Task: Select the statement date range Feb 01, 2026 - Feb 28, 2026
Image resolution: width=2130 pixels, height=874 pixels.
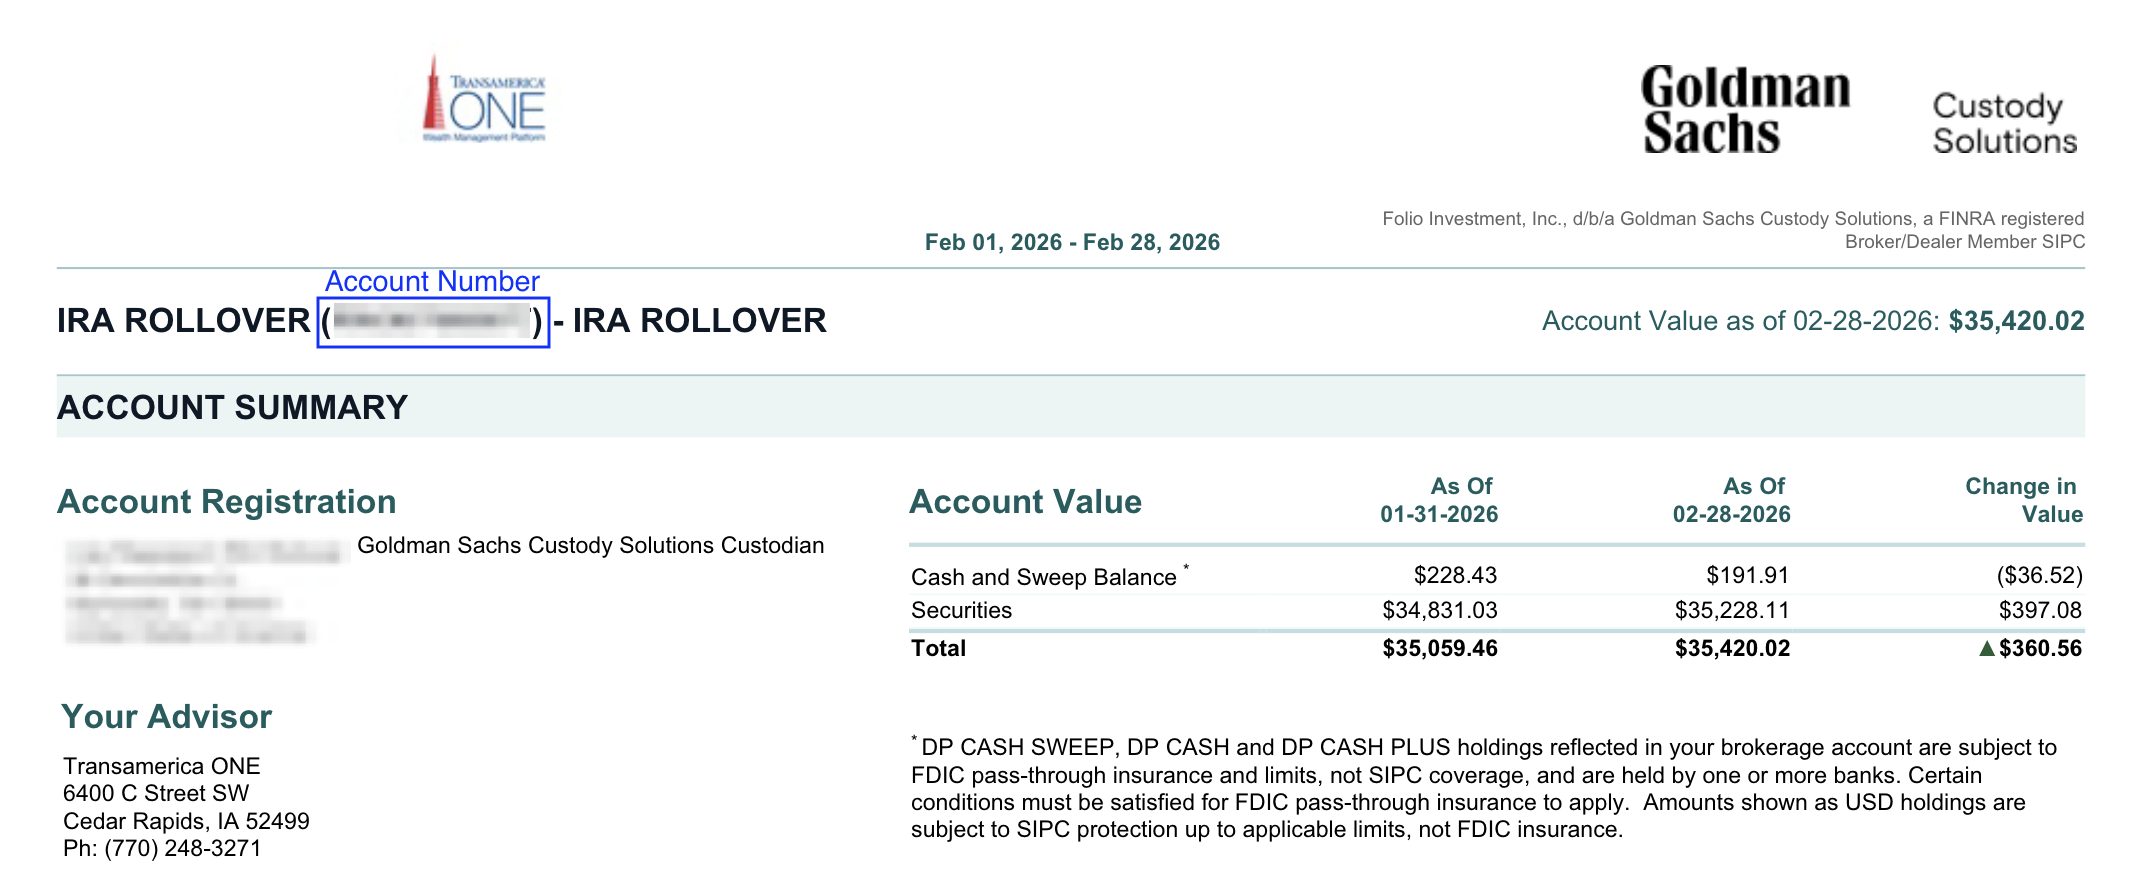Action: click(1072, 242)
